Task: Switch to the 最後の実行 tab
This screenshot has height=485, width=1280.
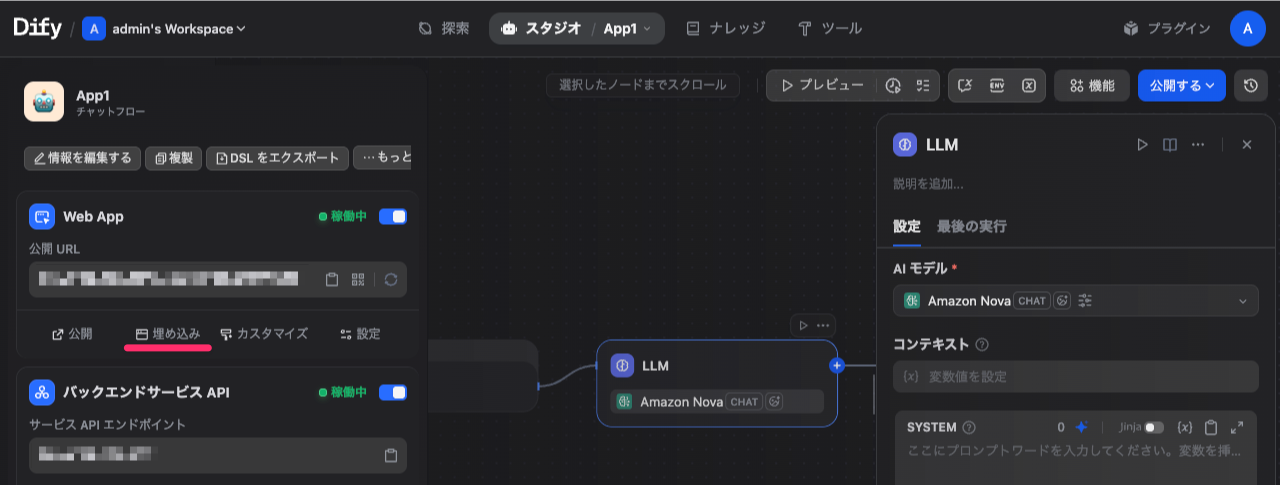Action: (971, 226)
